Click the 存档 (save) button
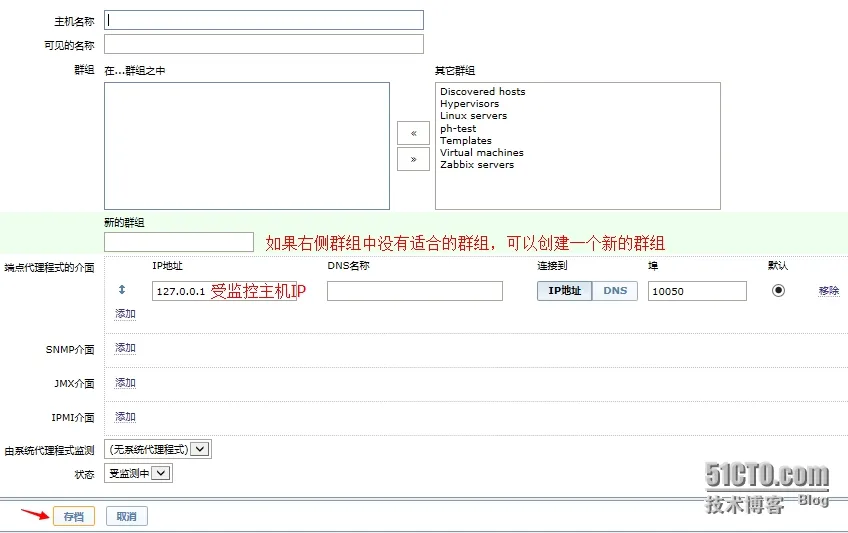Image resolution: width=848 pixels, height=533 pixels. 74,516
